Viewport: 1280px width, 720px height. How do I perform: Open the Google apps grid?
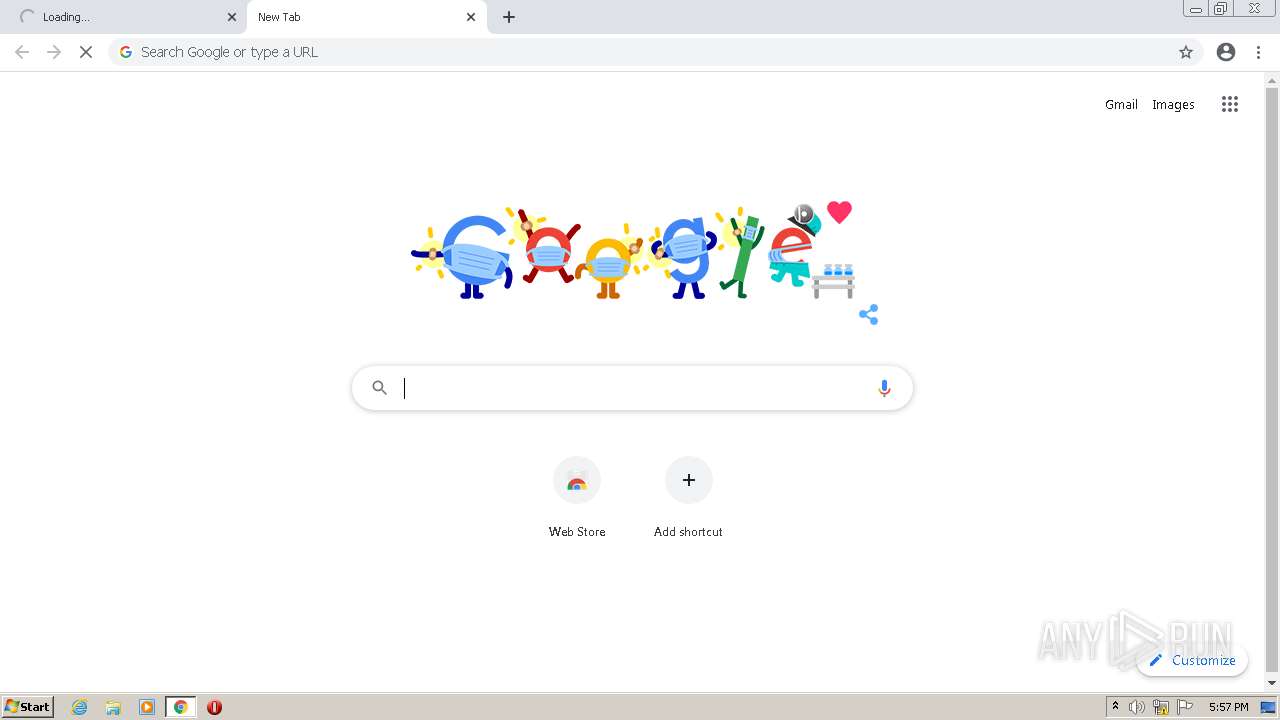(x=1230, y=104)
